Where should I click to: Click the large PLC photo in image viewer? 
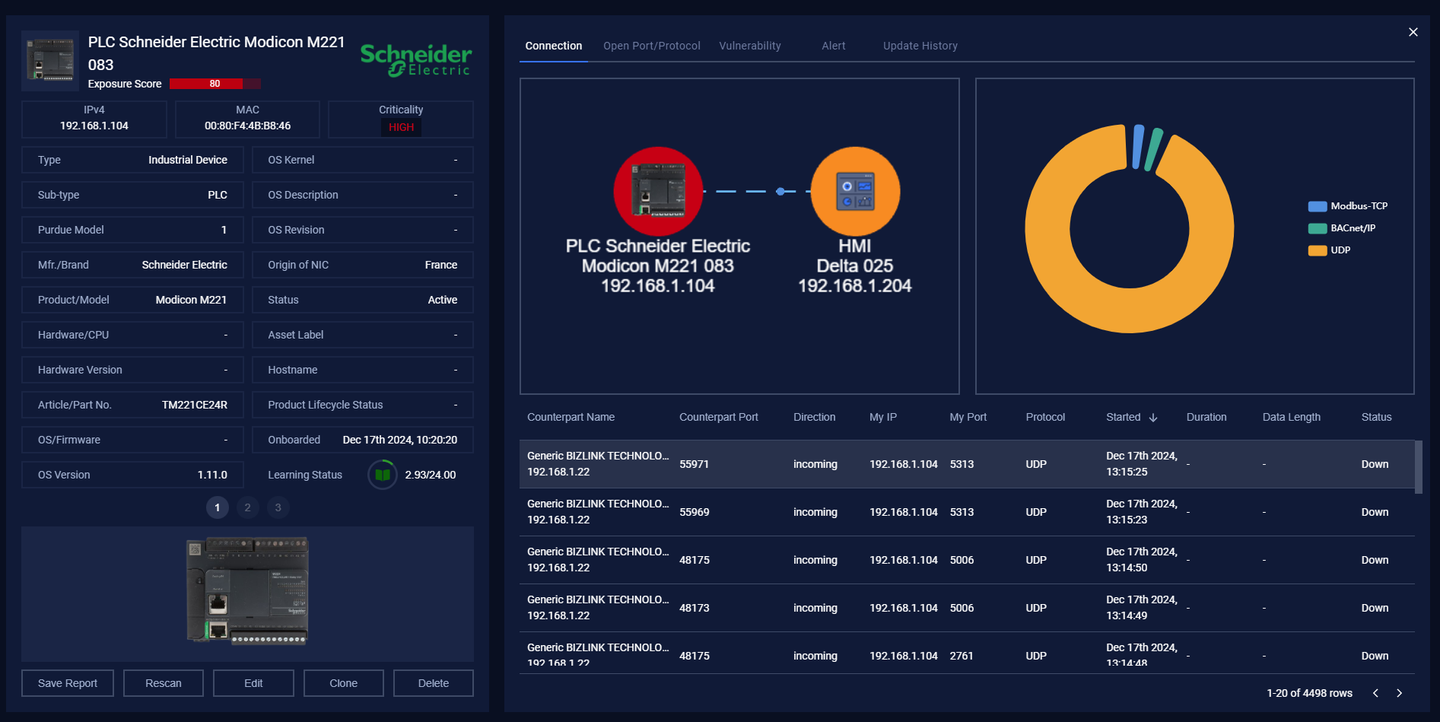click(x=247, y=591)
